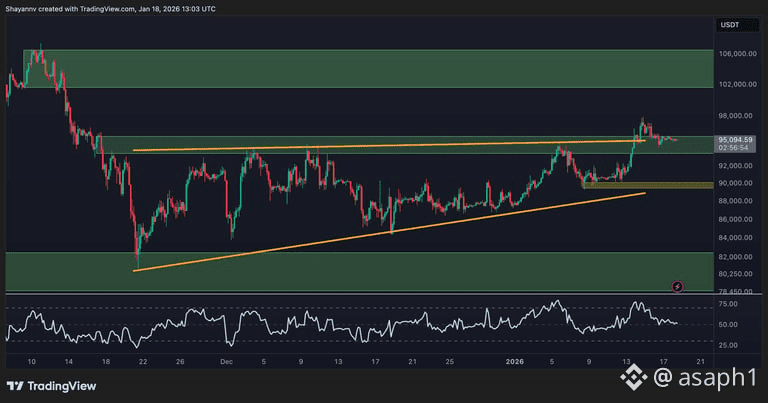This screenshot has width=768, height=403.
Task: Click the 88,000.00 price axis label
Action: tap(735, 201)
